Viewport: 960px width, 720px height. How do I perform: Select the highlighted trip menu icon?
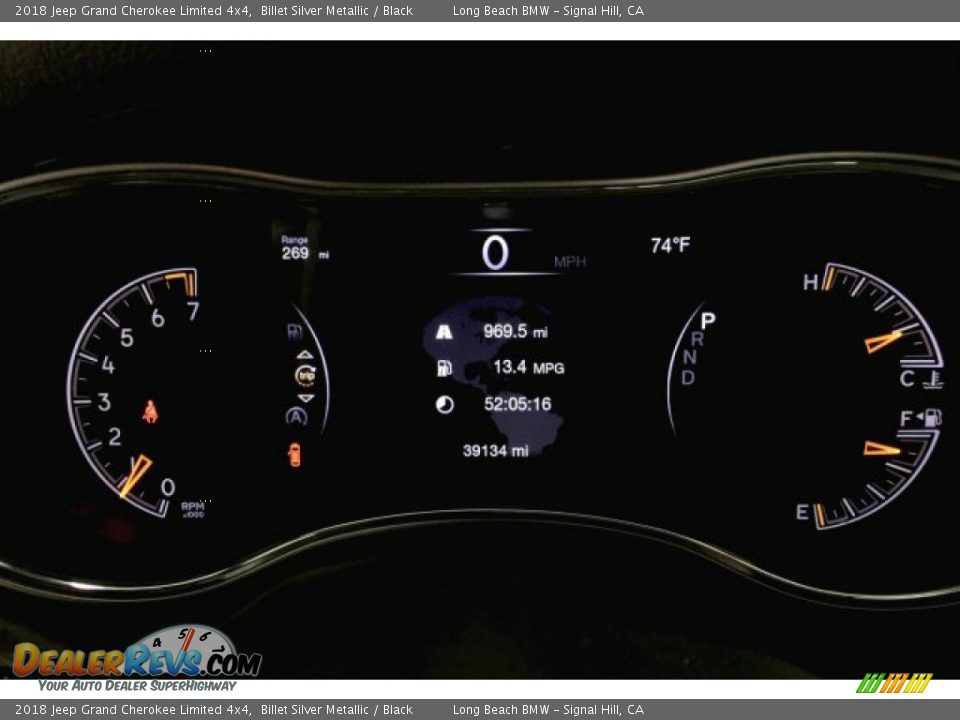[305, 375]
